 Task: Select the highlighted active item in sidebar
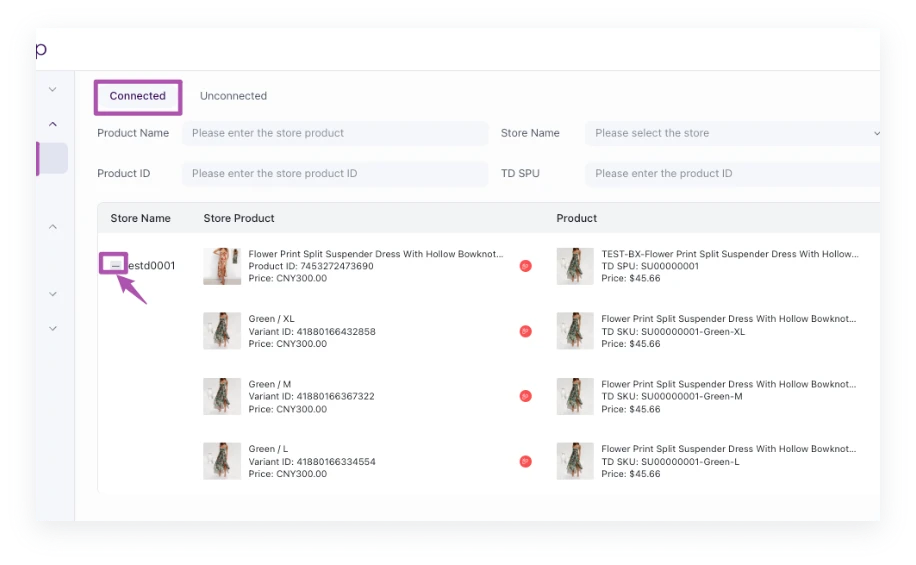pyautogui.click(x=52, y=159)
